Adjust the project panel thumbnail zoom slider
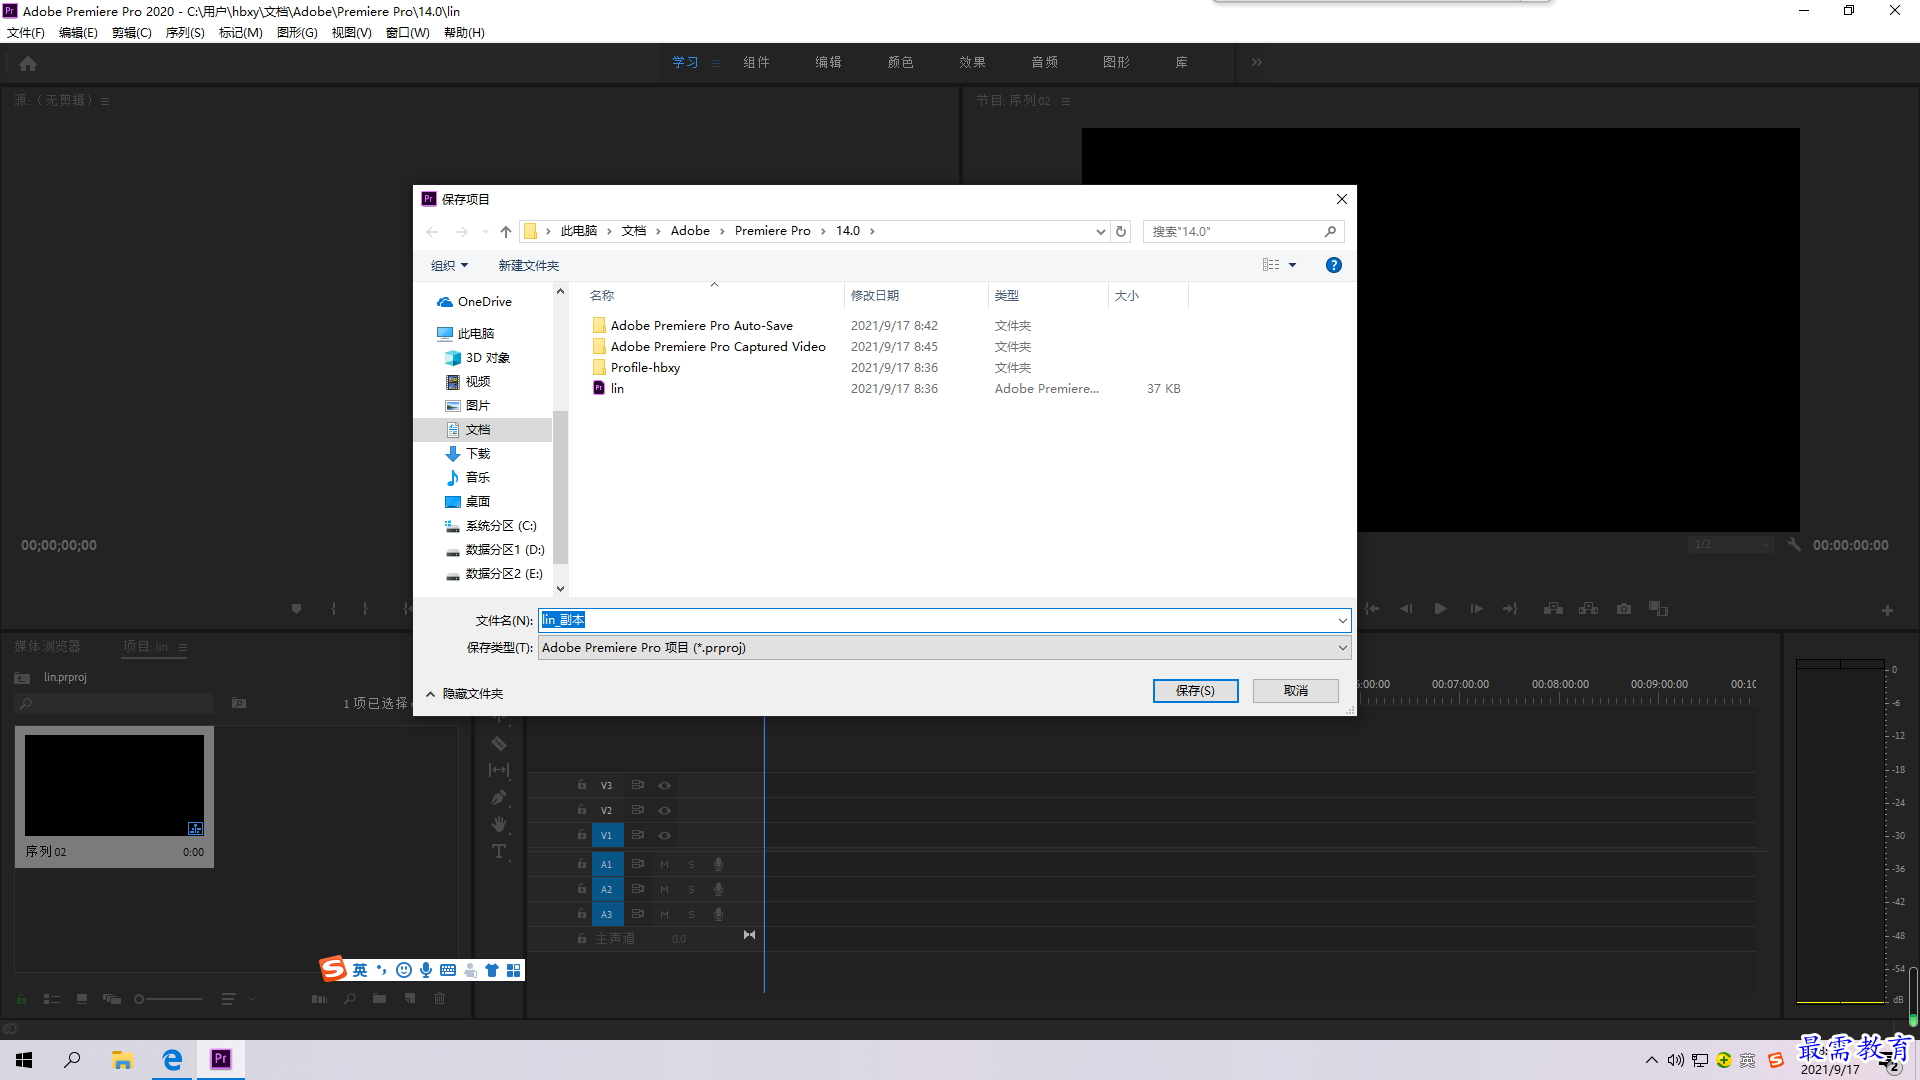The width and height of the screenshot is (1920, 1080). (x=168, y=999)
